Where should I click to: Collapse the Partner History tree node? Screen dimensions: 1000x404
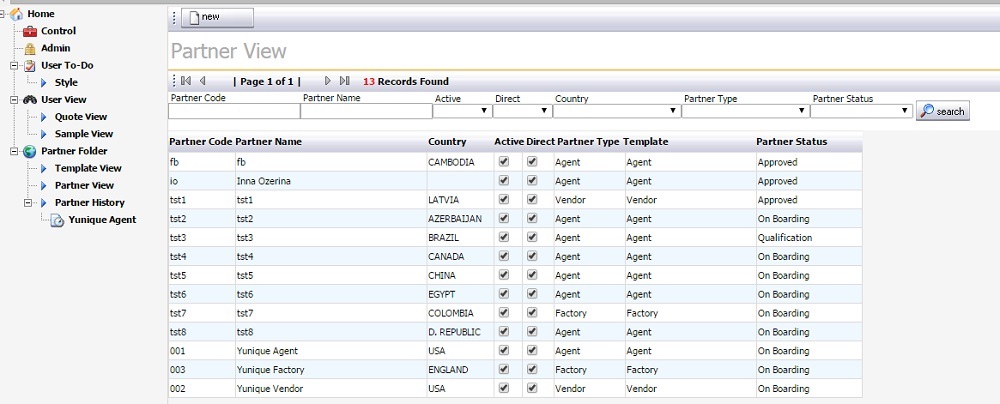pyautogui.click(x=28, y=203)
